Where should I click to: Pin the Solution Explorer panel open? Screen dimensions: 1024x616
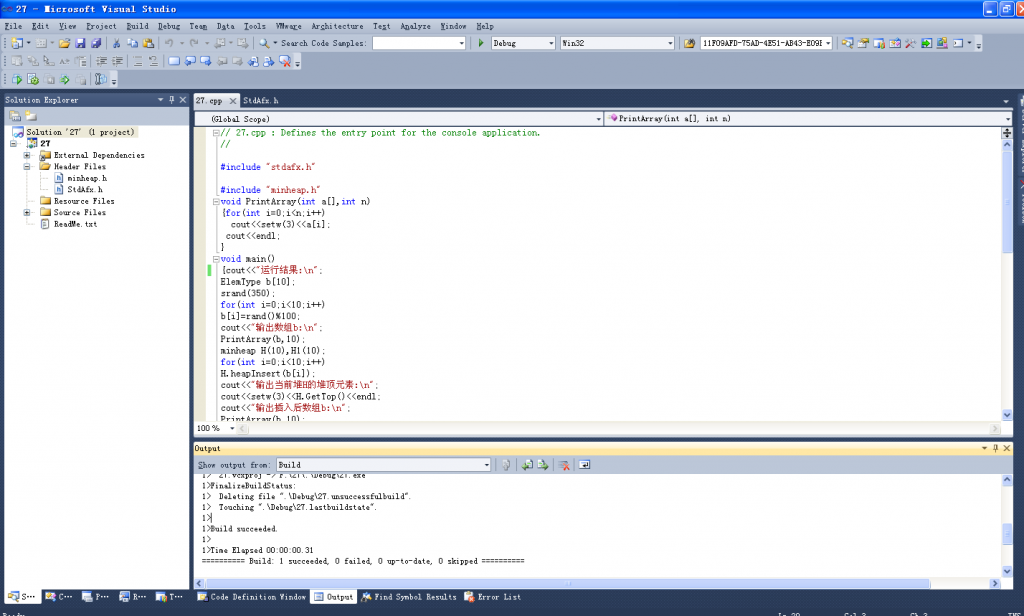click(x=172, y=99)
